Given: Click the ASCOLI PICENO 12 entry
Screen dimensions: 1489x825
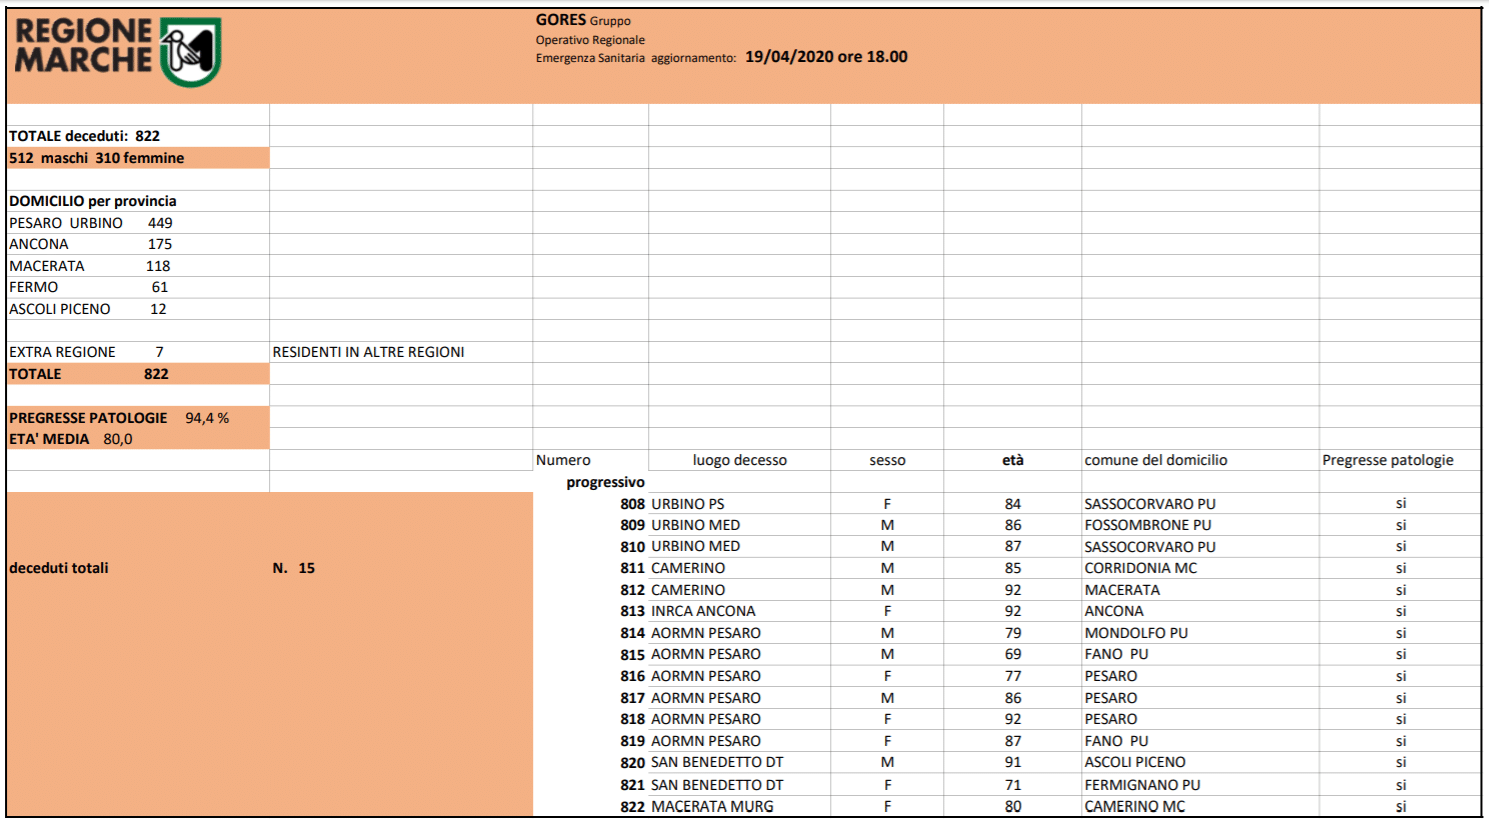Looking at the screenshot, I should pos(88,309).
